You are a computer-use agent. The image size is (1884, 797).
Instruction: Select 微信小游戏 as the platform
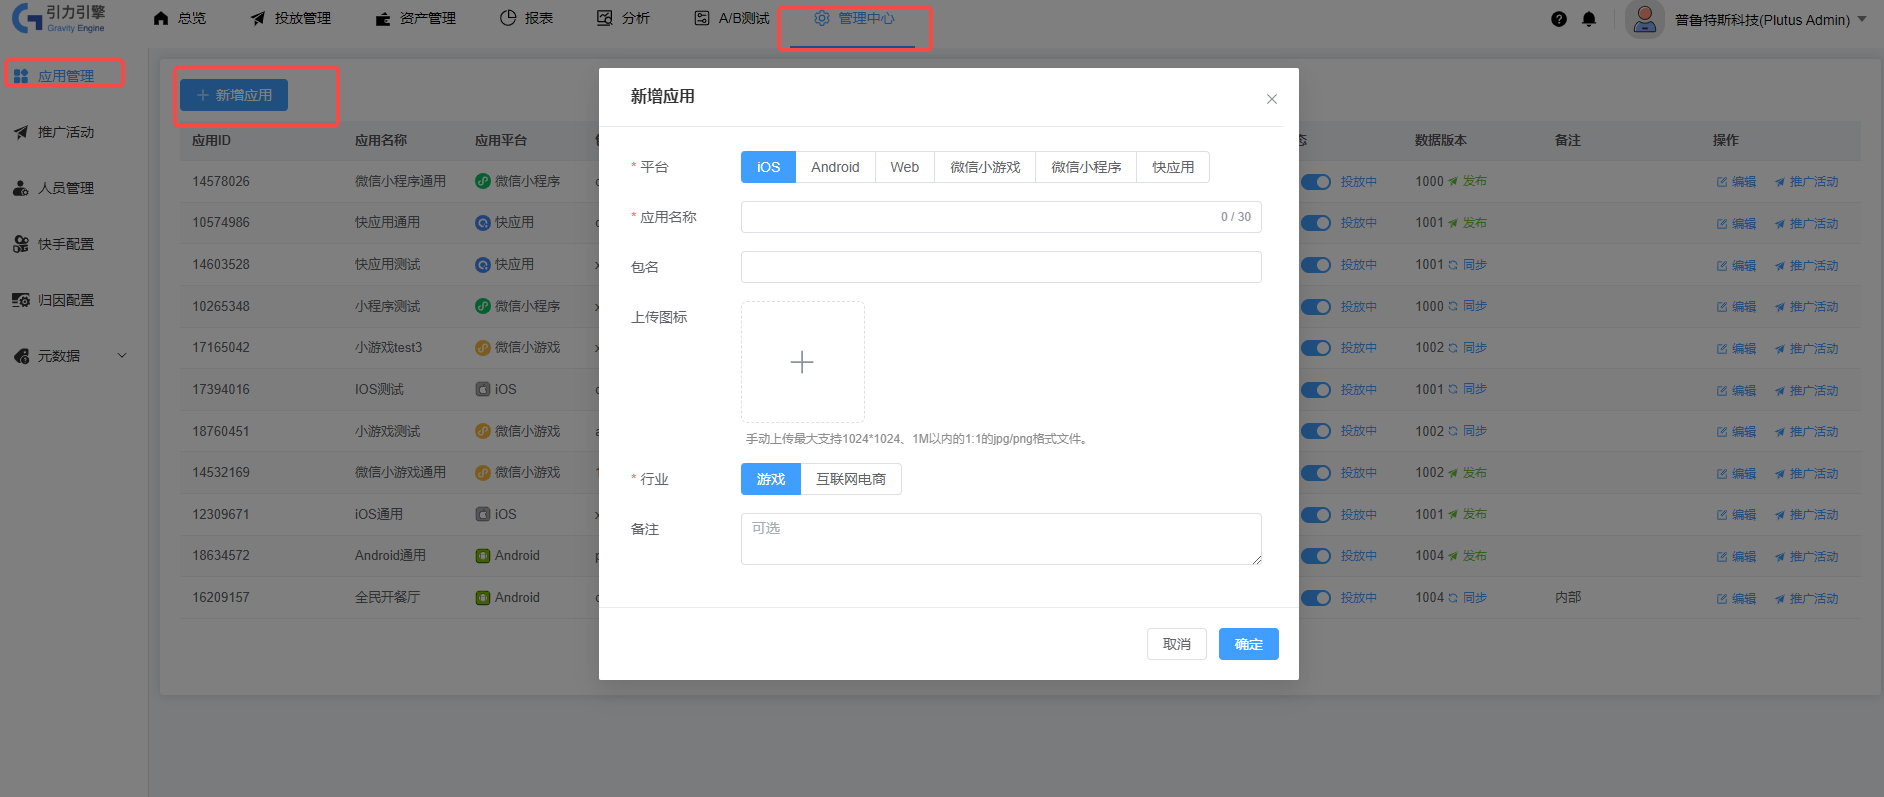(984, 167)
